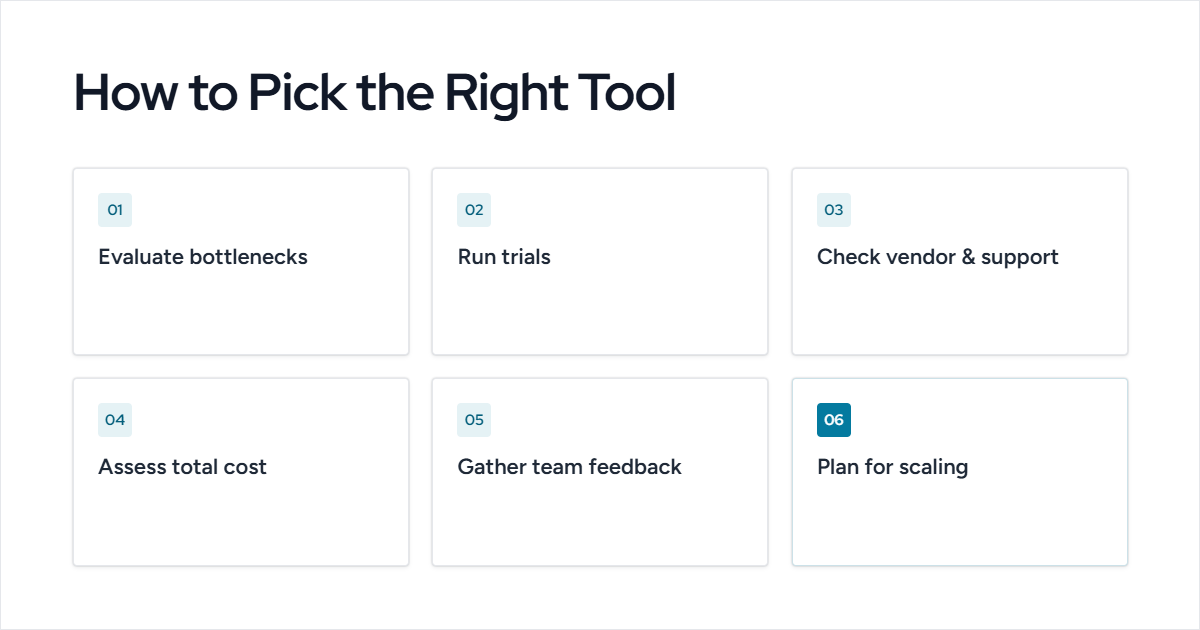Open the team feedback card's empty area

coord(600,522)
